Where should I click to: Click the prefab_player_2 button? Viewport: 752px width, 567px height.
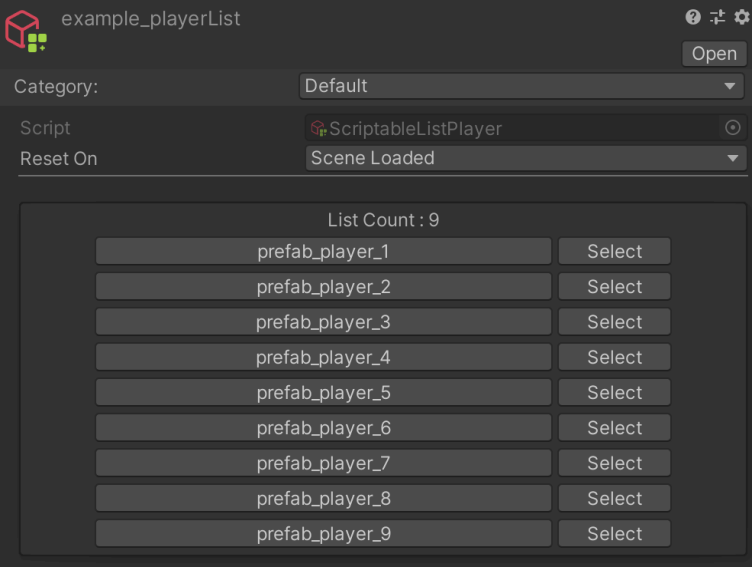[x=323, y=287]
